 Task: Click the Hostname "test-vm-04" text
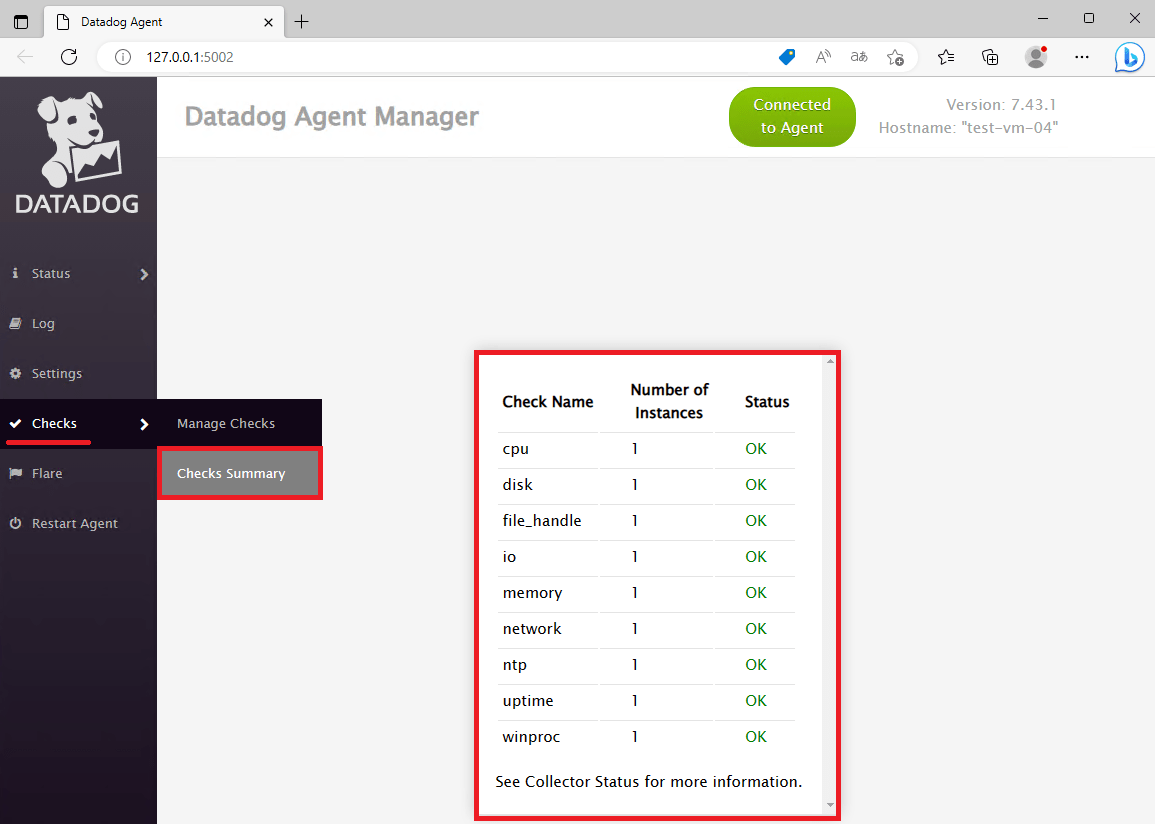pyautogui.click(x=968, y=127)
